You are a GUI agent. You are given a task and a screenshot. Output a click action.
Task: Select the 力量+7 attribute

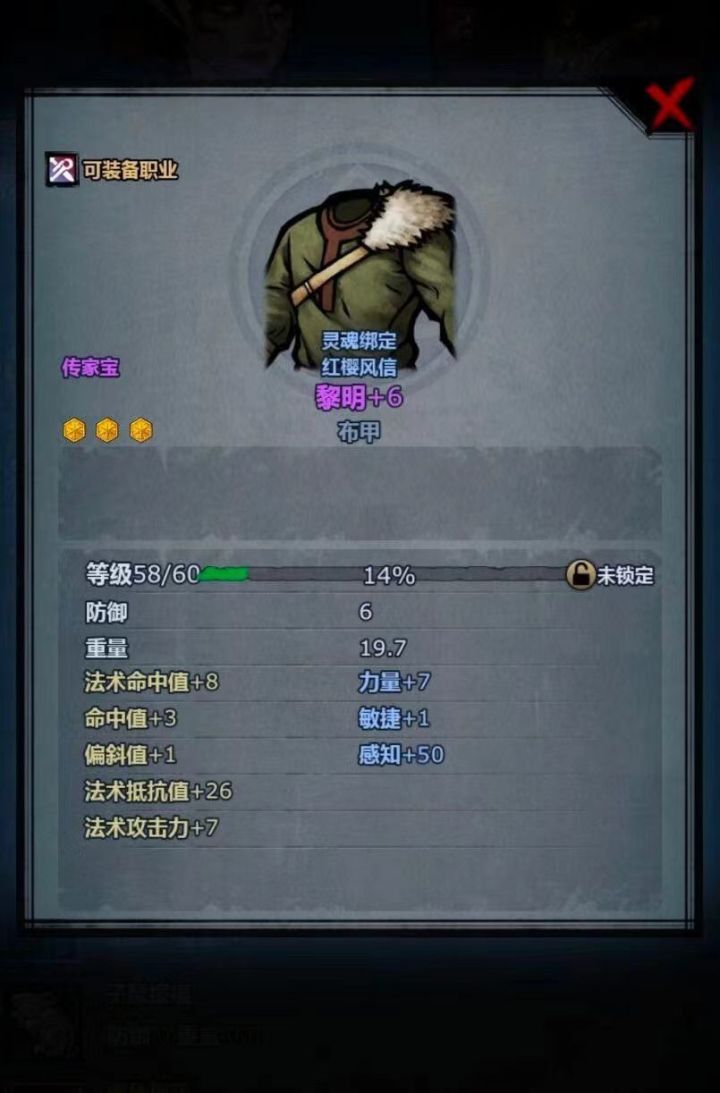pyautogui.click(x=394, y=681)
